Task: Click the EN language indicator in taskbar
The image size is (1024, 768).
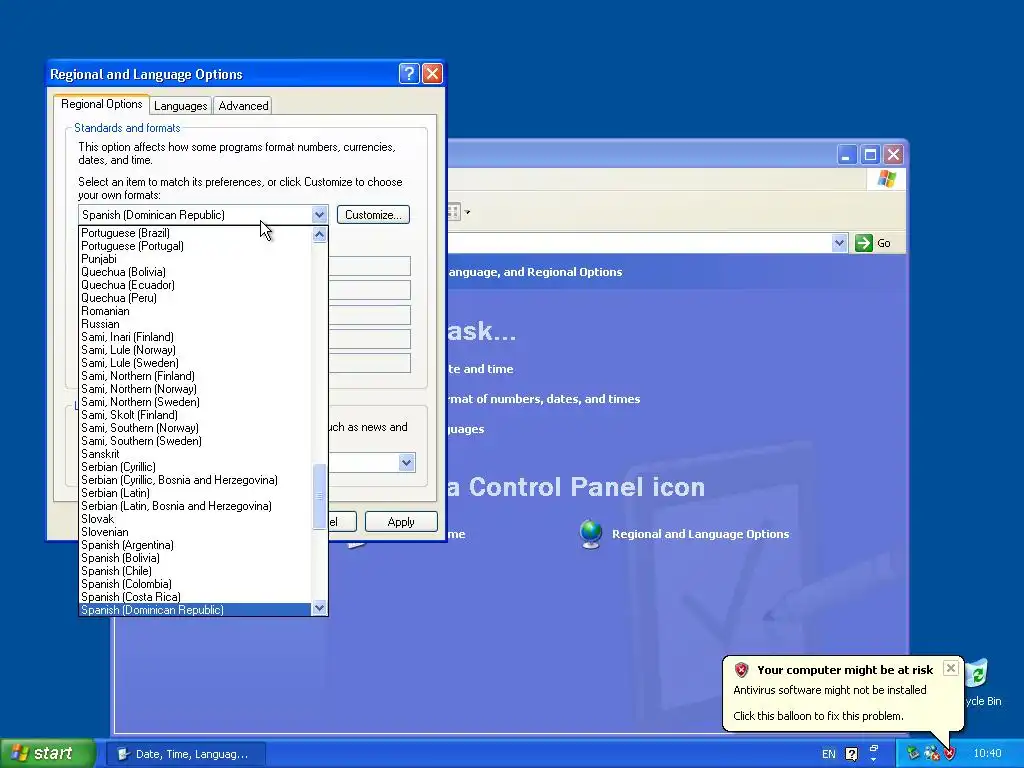Action: [x=829, y=754]
